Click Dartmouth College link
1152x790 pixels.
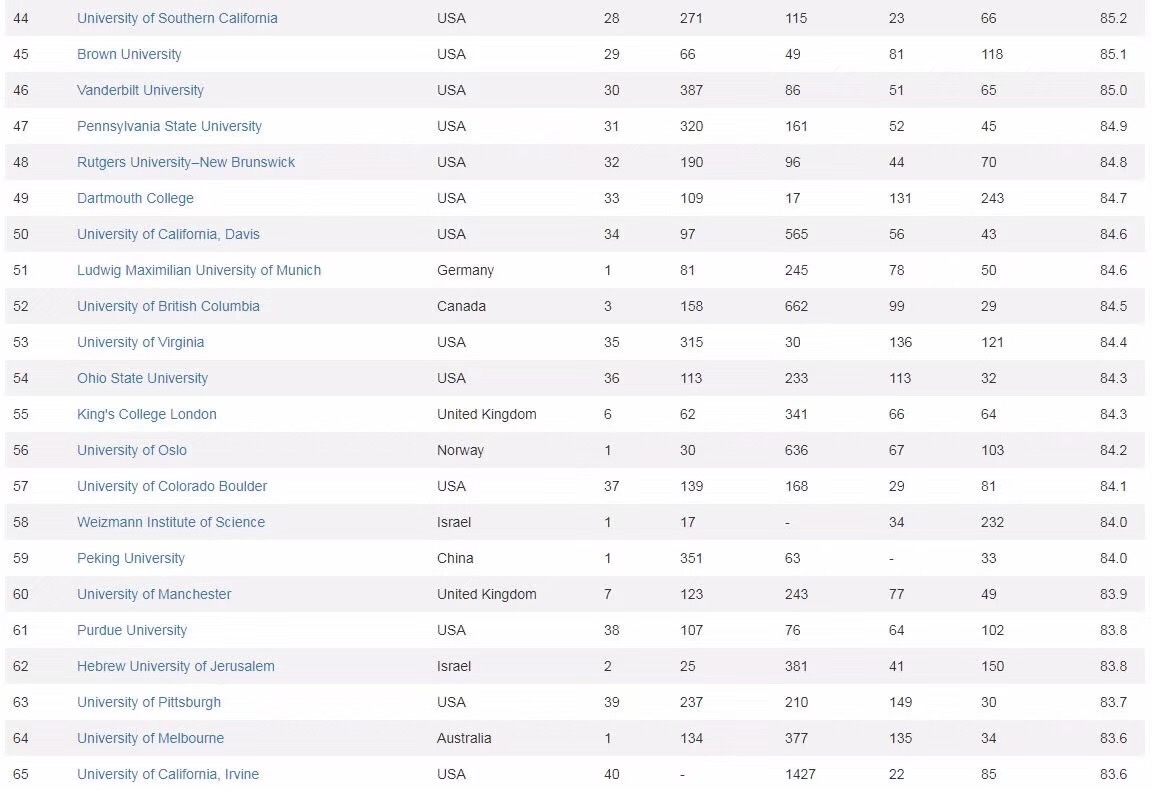tap(135, 198)
